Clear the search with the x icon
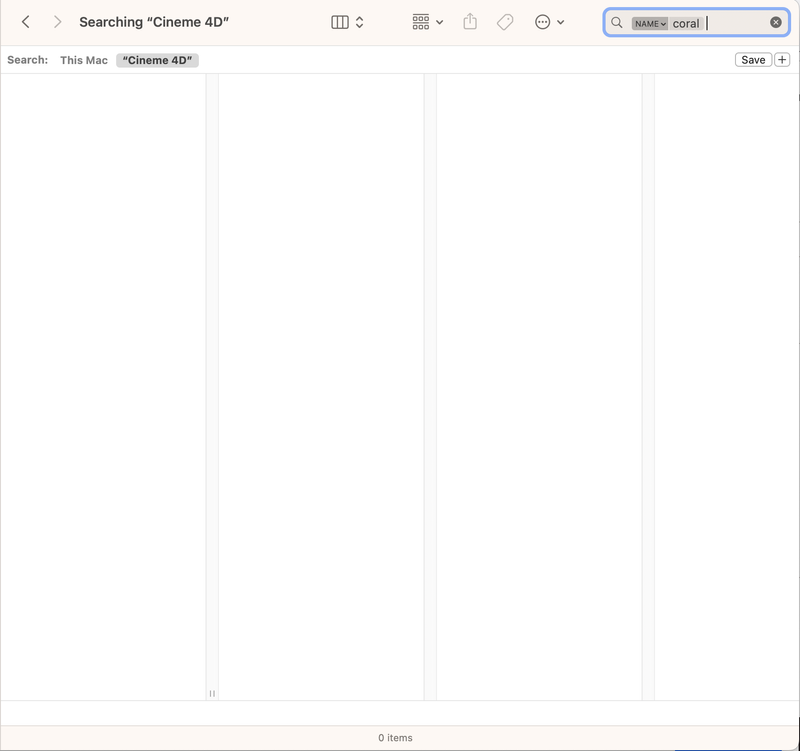This screenshot has width=800, height=751. point(777,21)
